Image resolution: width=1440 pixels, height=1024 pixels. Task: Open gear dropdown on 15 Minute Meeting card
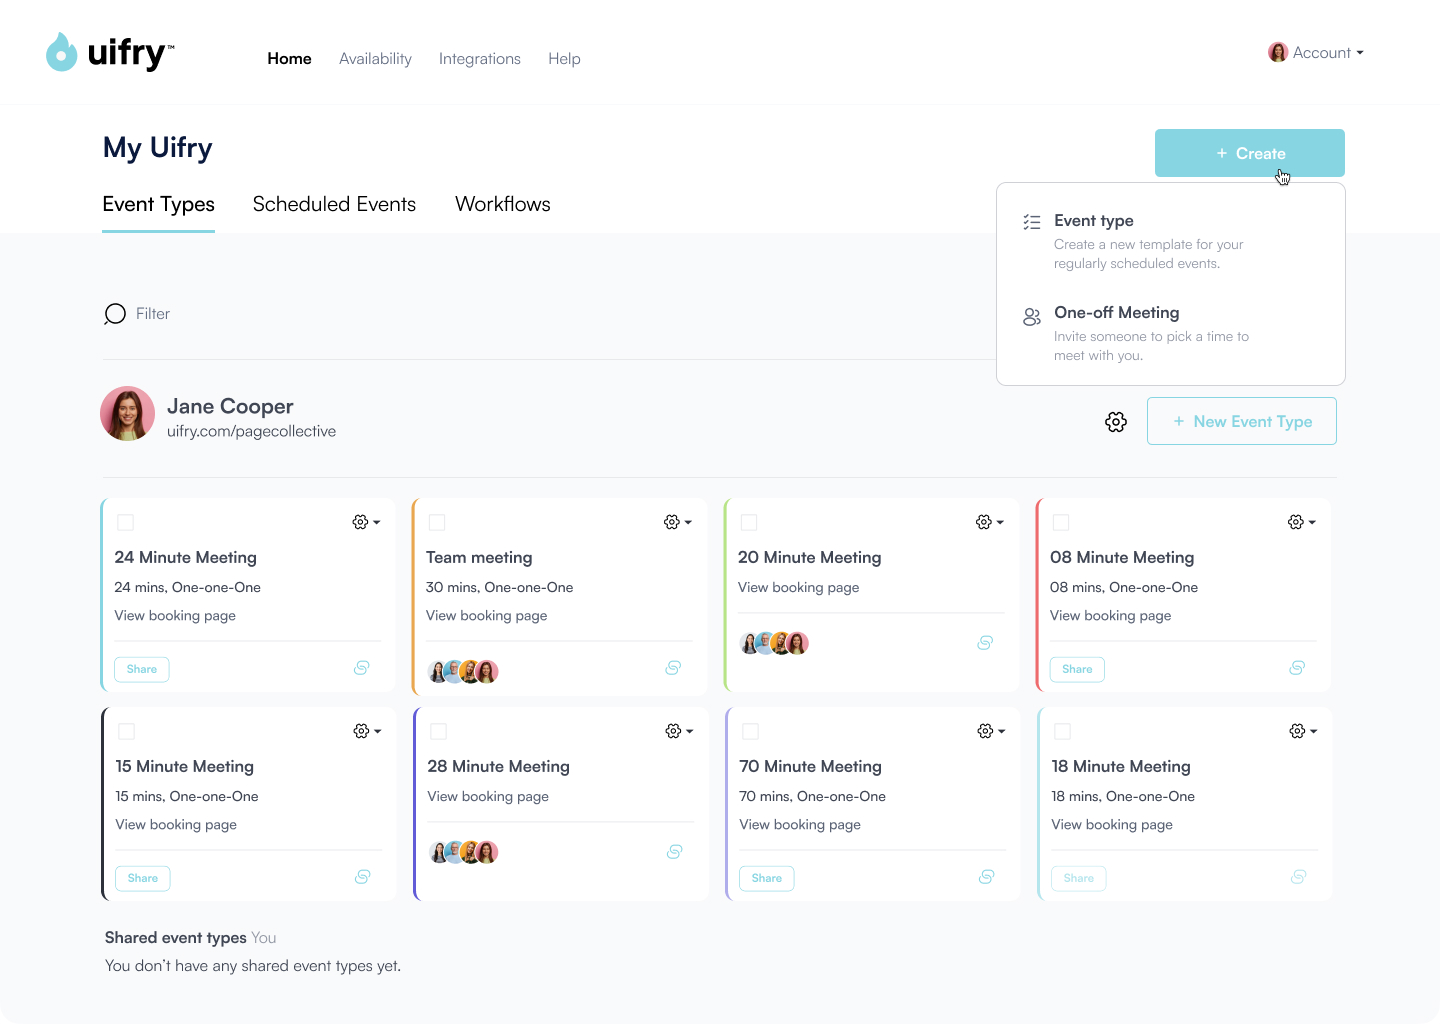(x=367, y=731)
